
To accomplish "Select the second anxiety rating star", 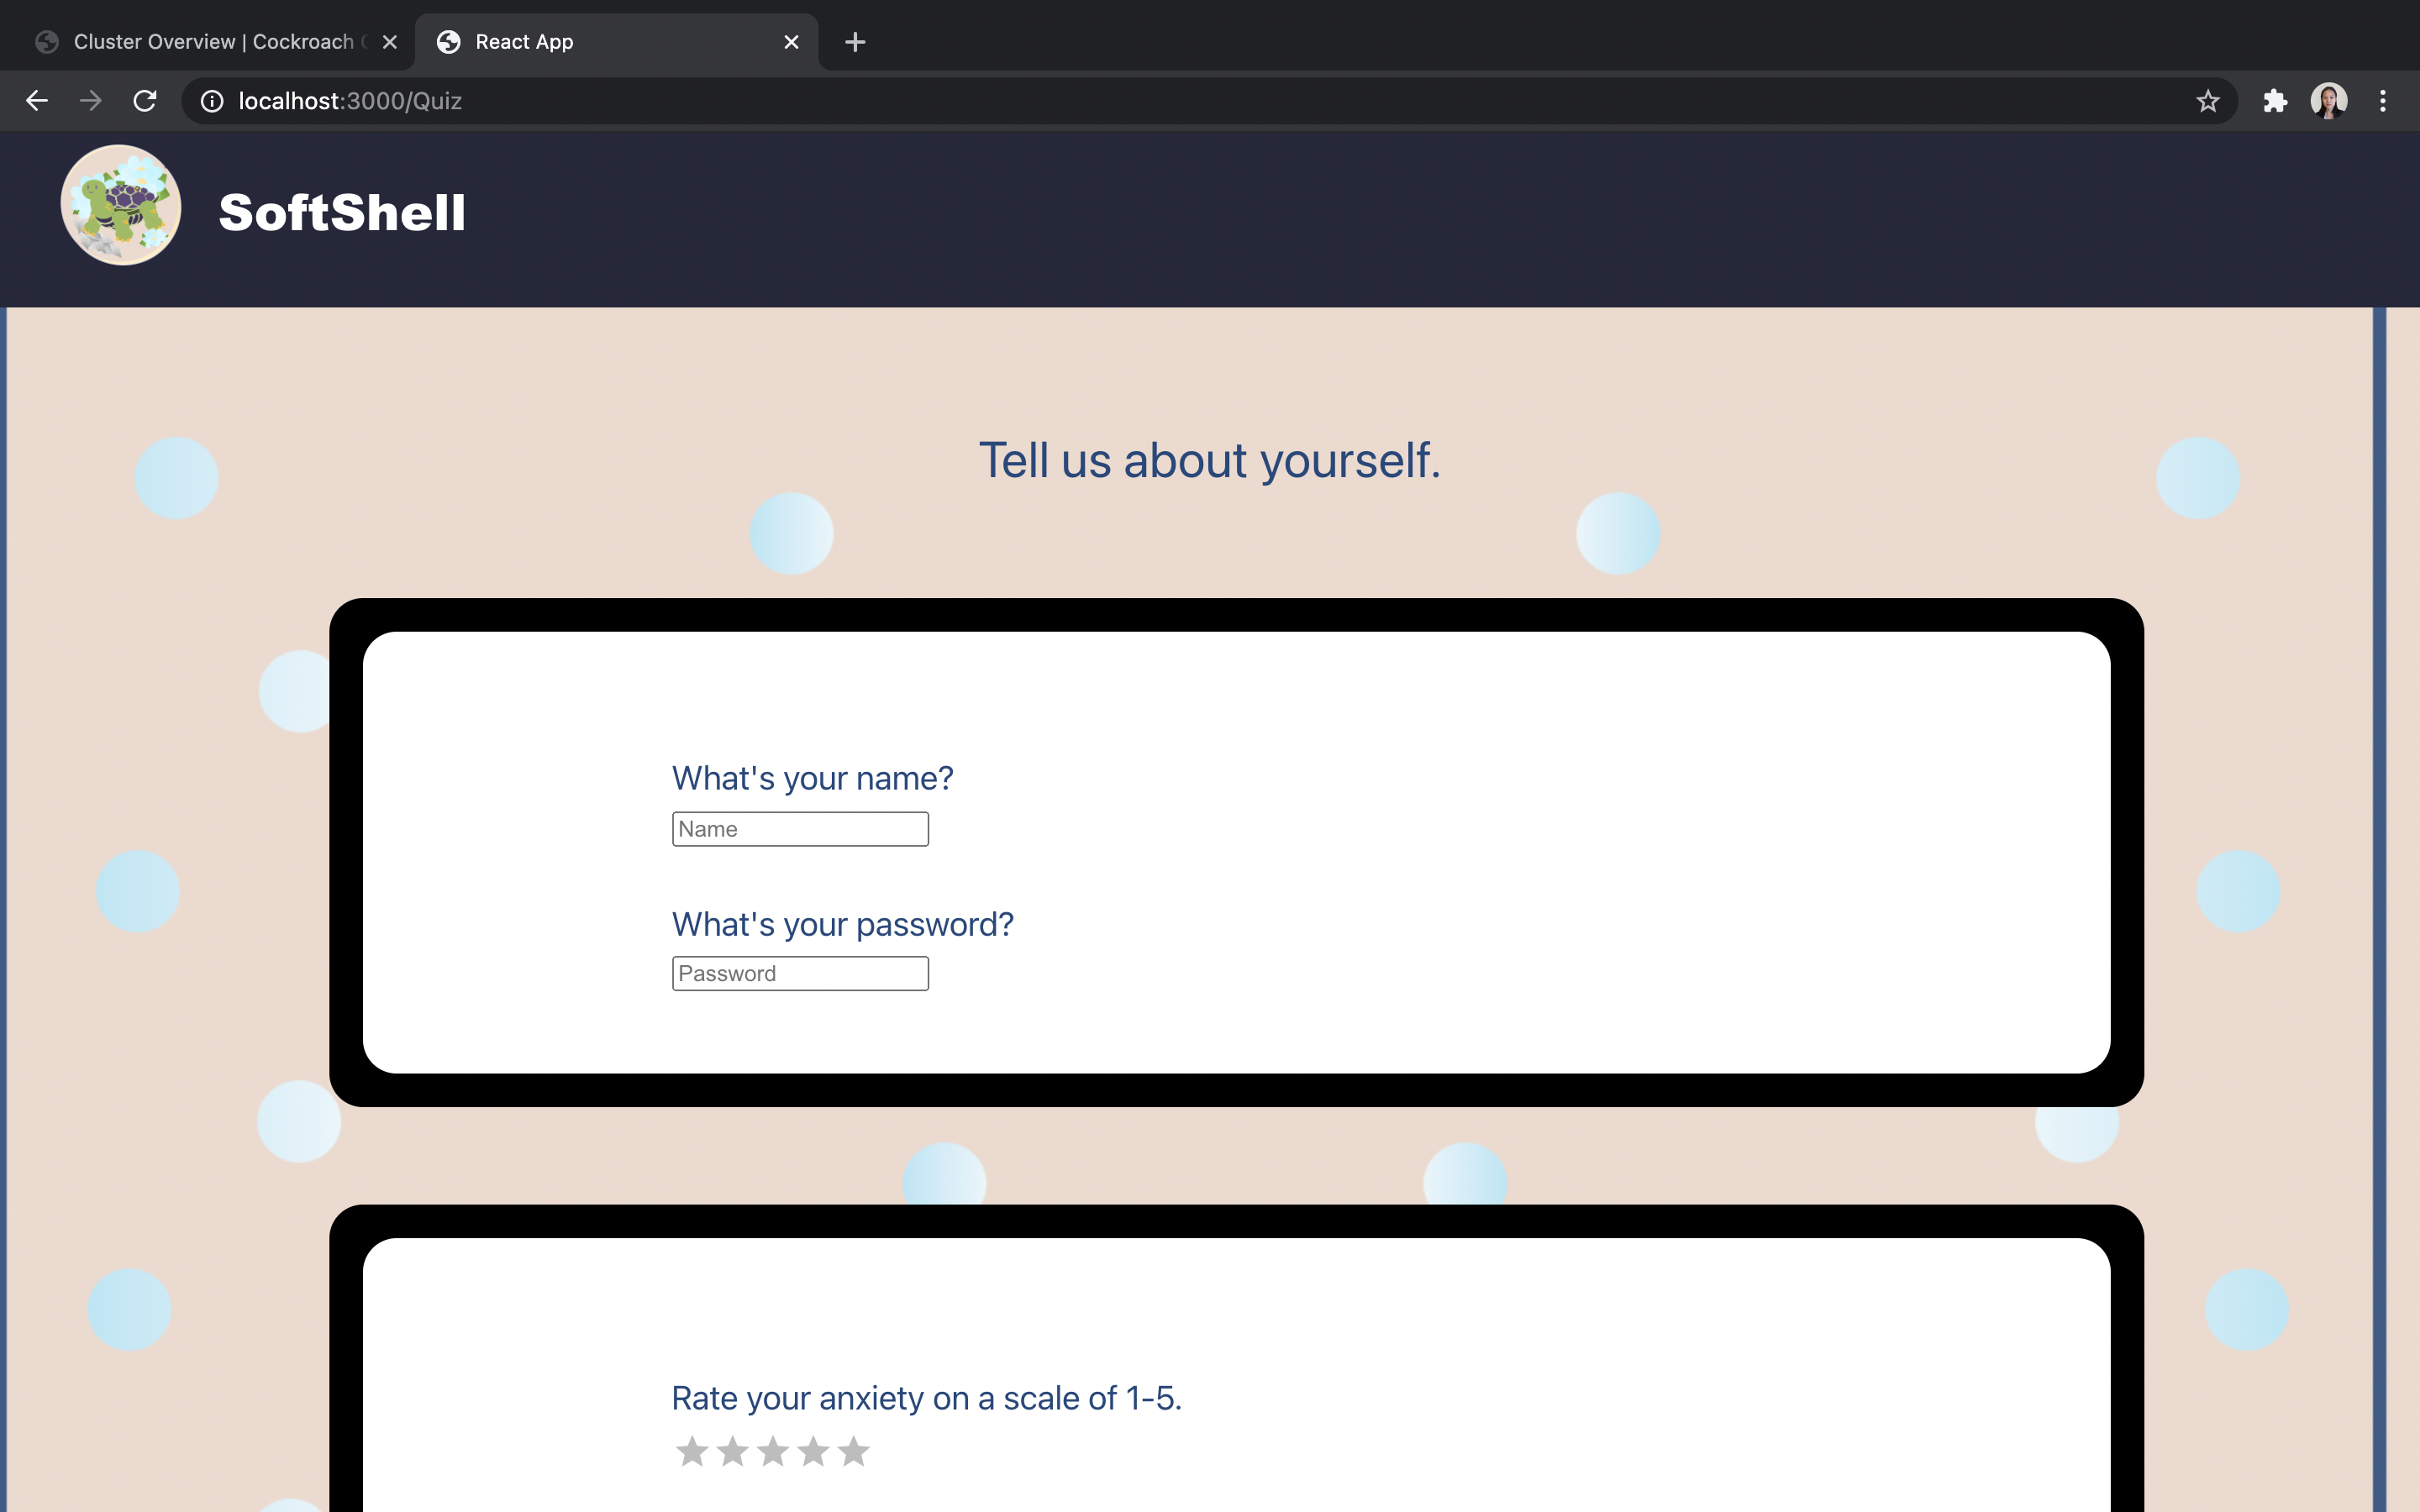I will pyautogui.click(x=733, y=1451).
